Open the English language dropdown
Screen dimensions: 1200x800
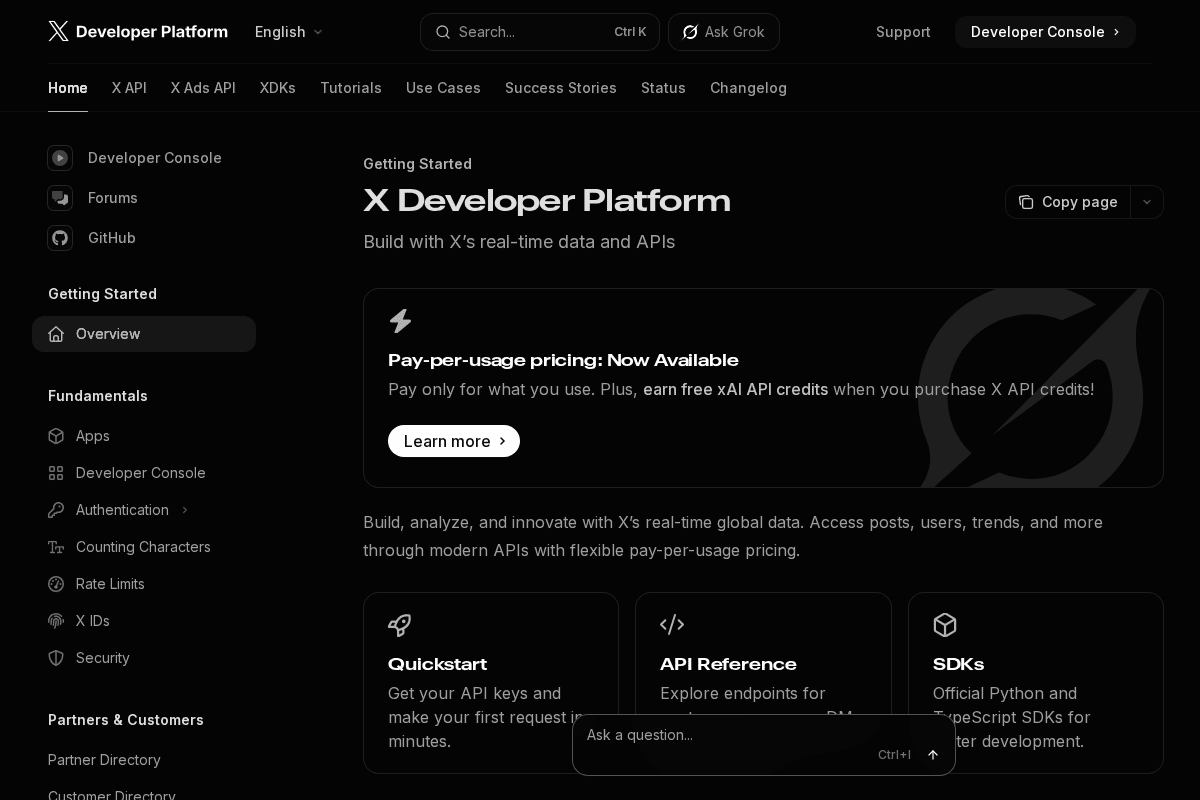point(288,32)
